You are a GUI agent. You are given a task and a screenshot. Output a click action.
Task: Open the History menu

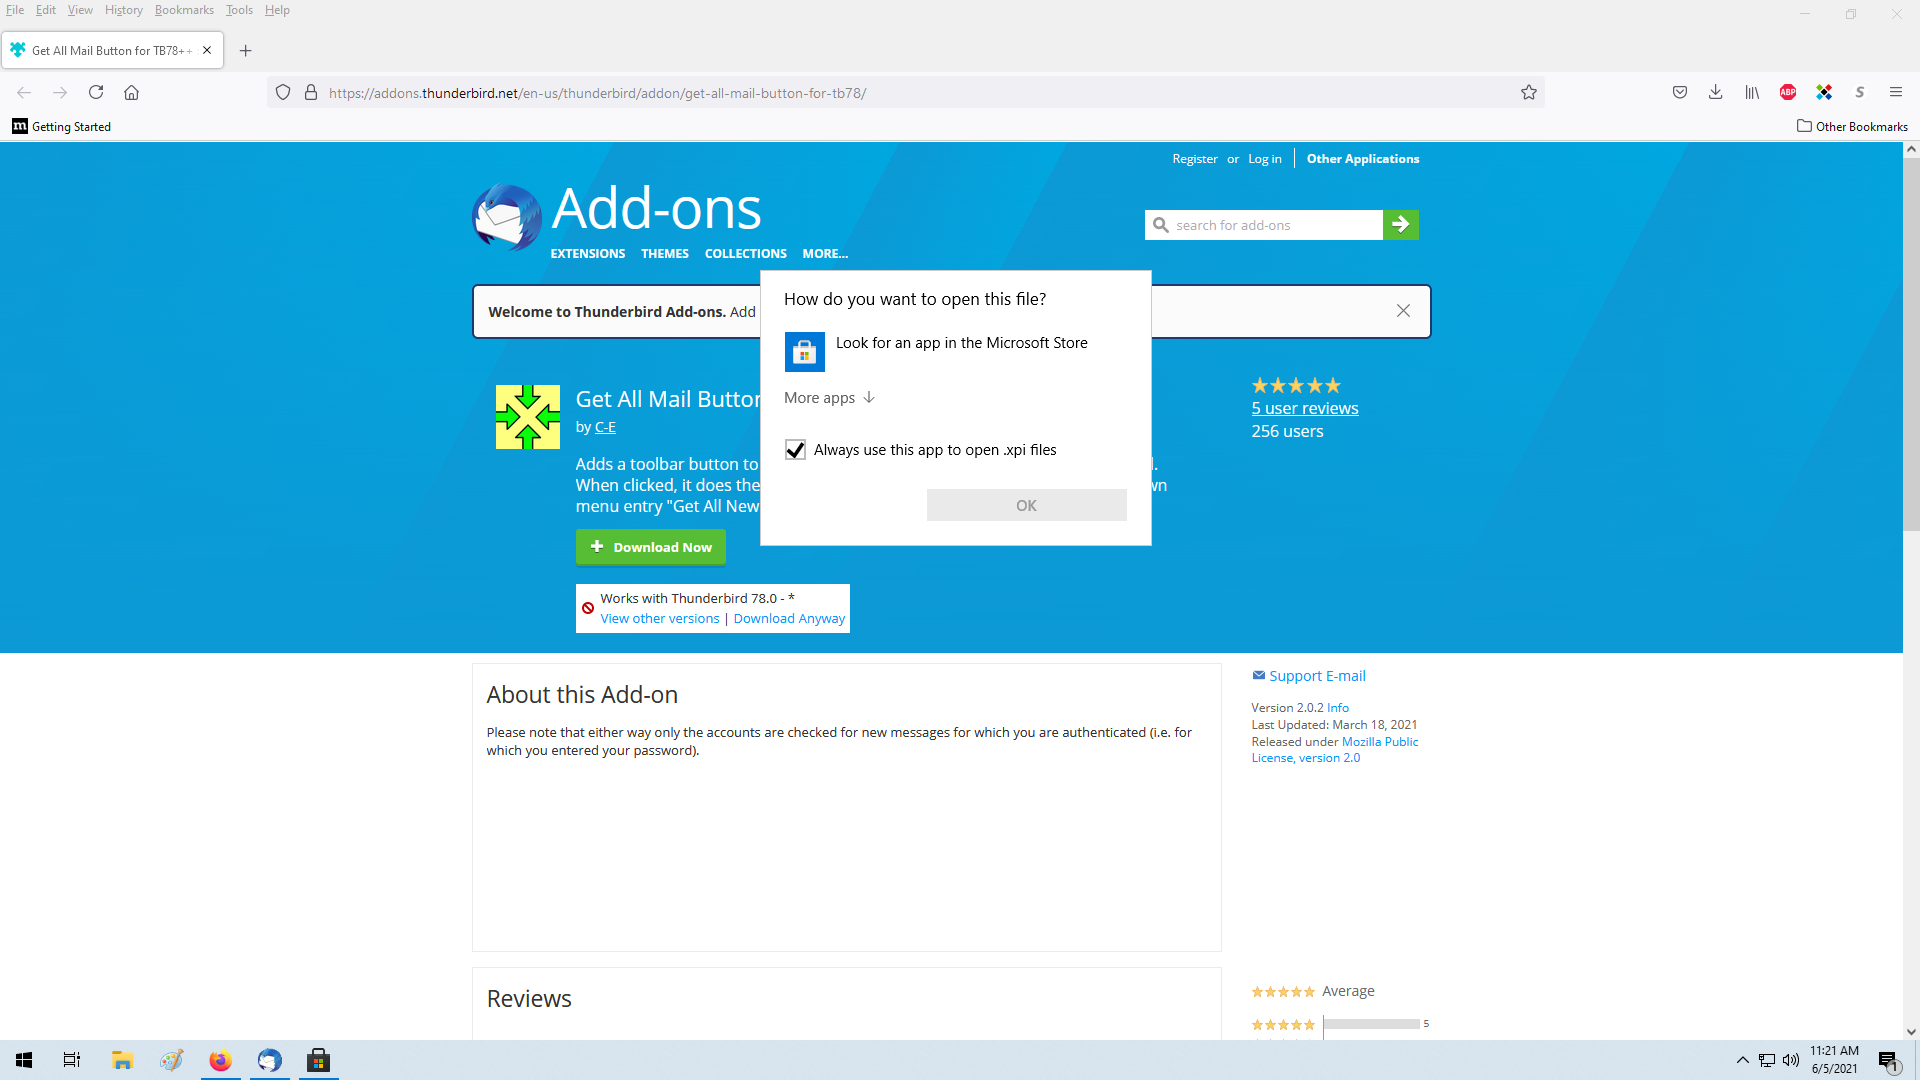pos(124,10)
